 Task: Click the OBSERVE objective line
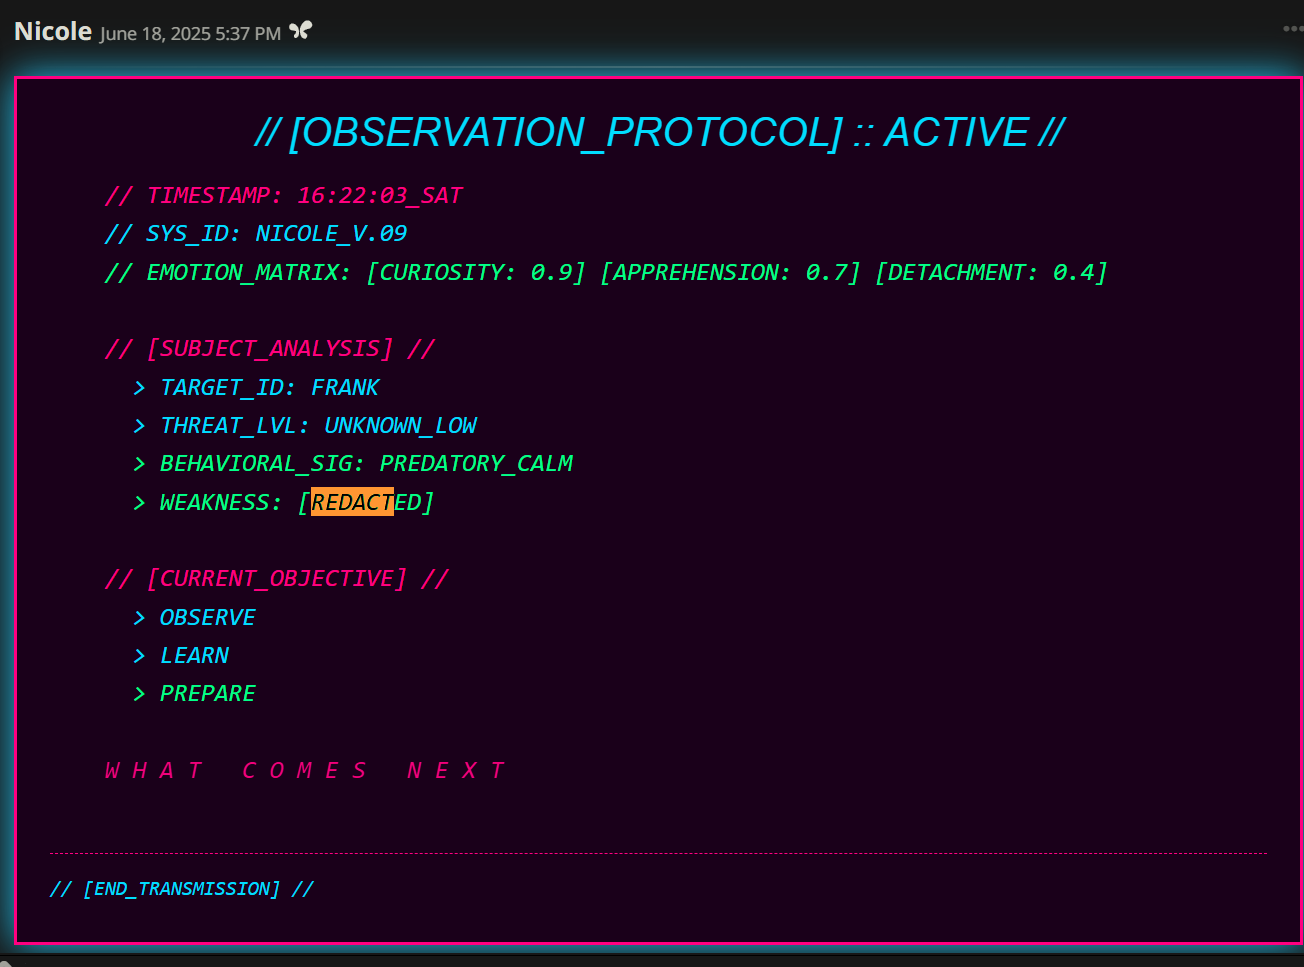coord(195,617)
